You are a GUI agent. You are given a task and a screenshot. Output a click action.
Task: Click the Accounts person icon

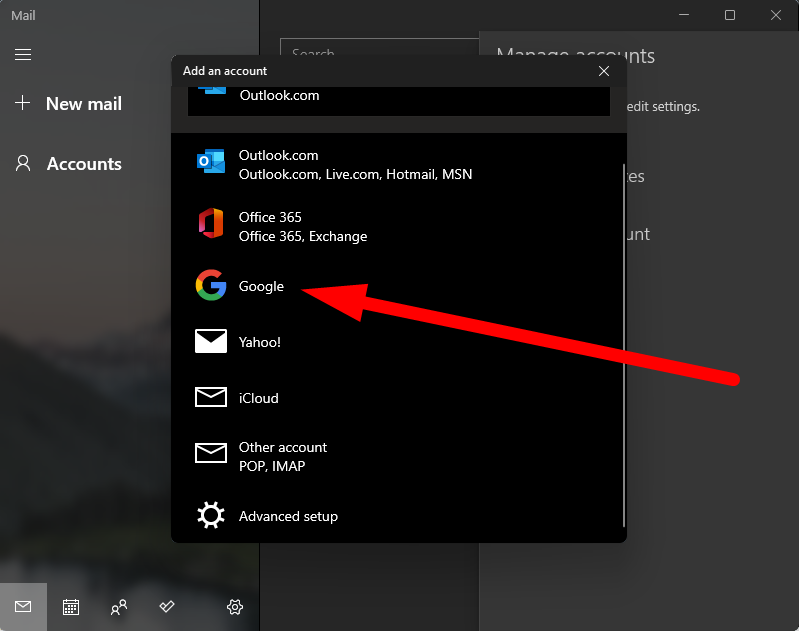[x=23, y=164]
